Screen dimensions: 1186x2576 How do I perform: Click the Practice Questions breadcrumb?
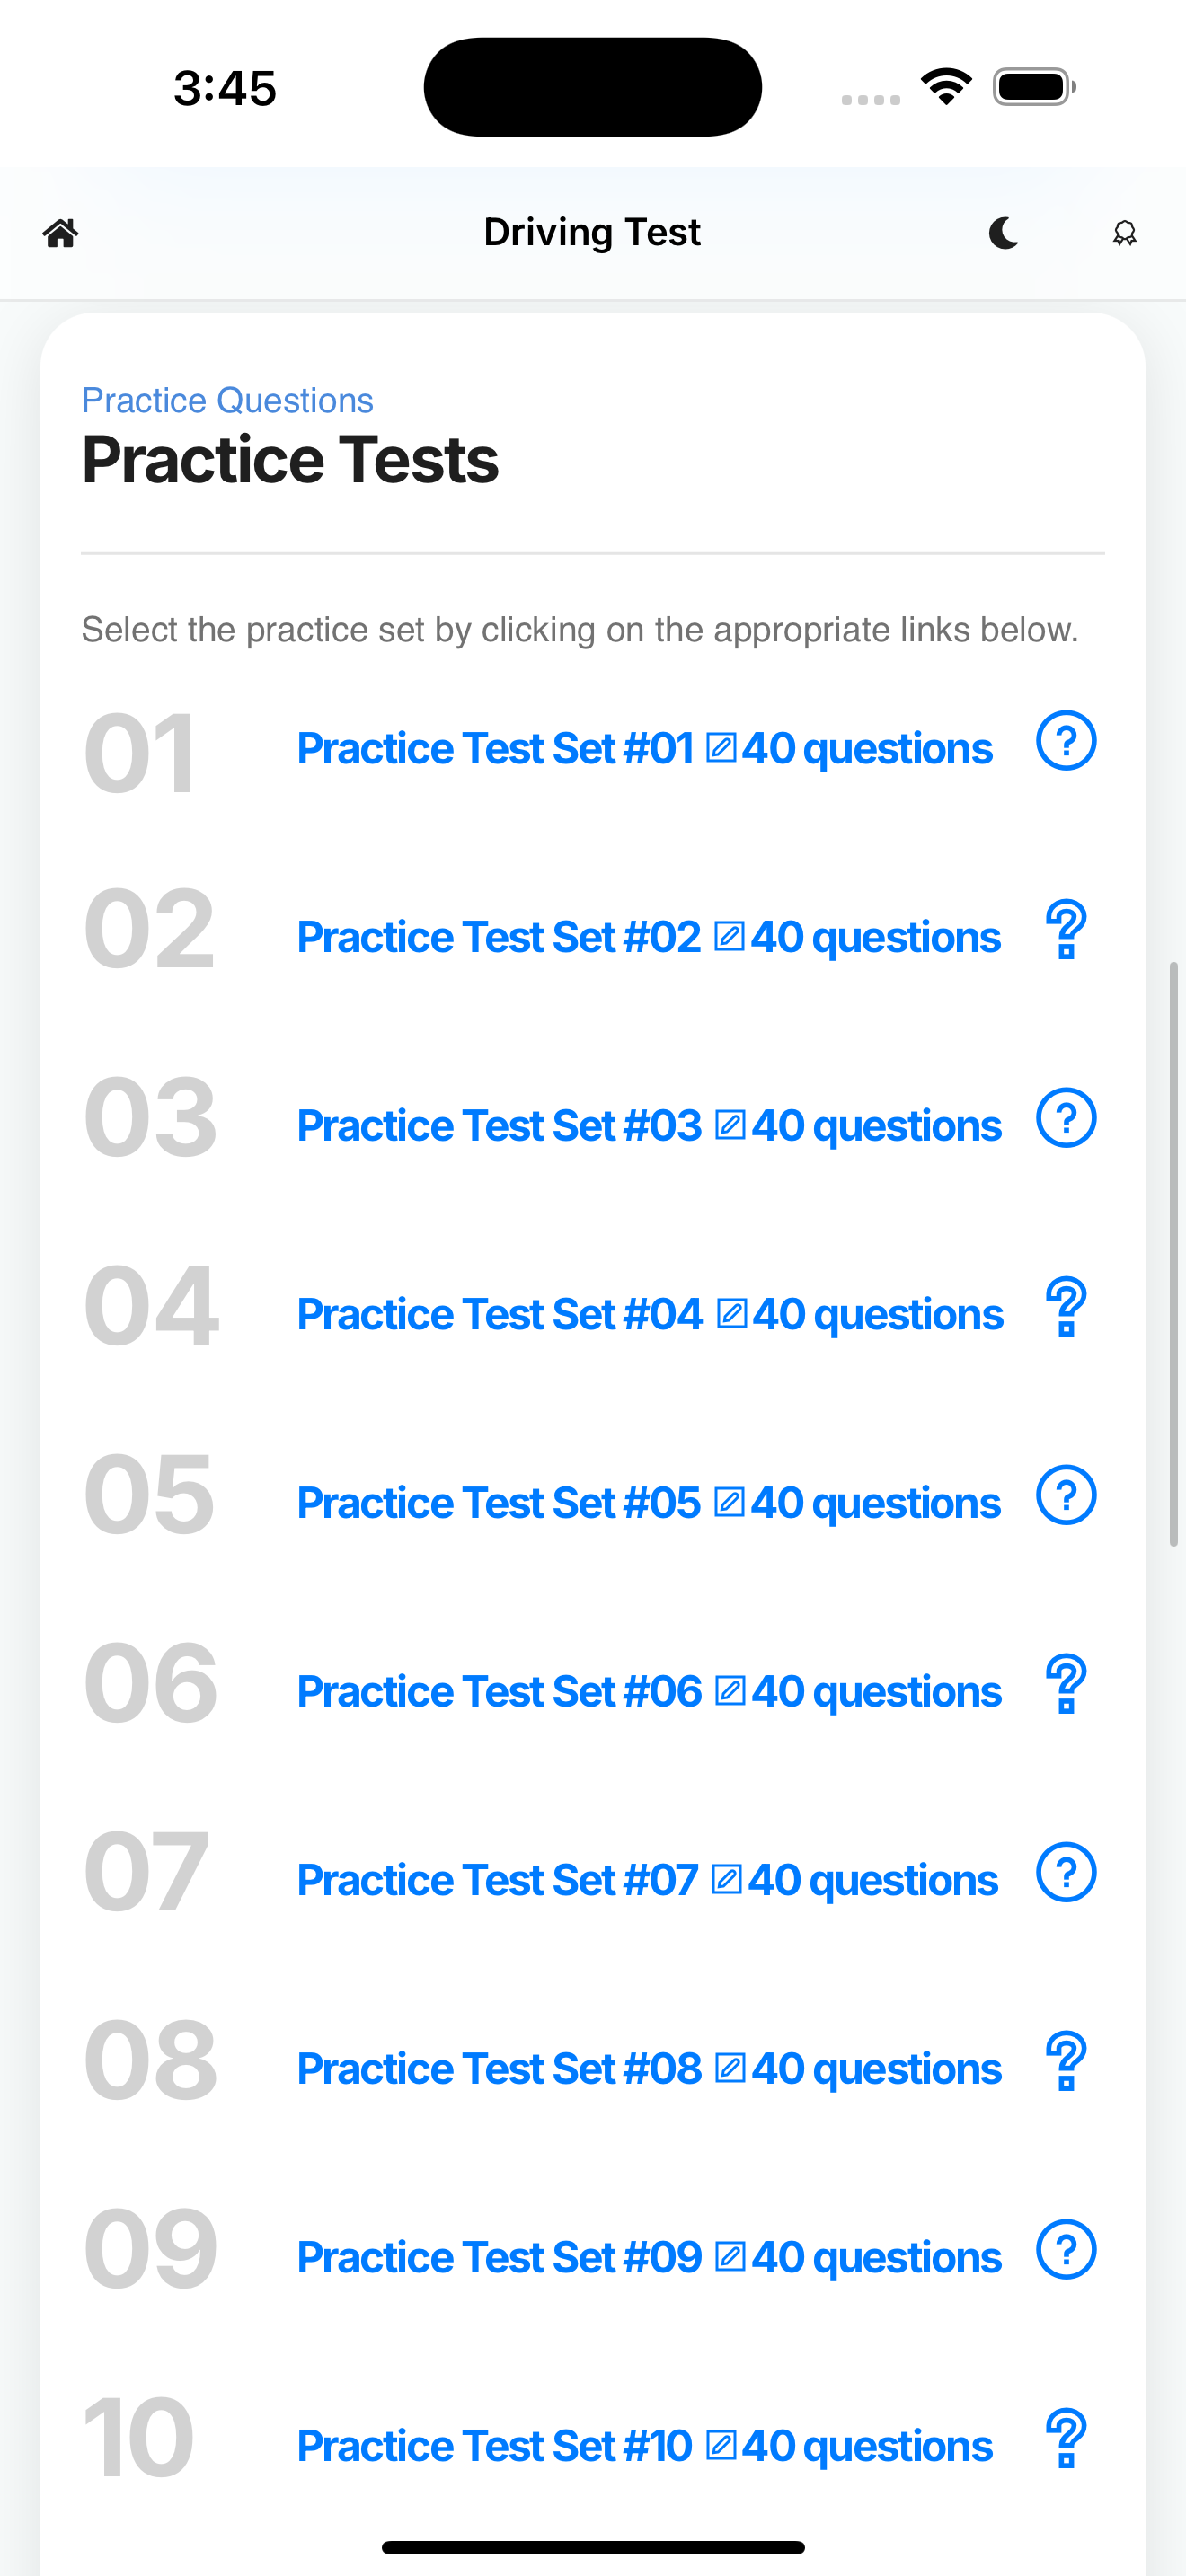pos(227,400)
